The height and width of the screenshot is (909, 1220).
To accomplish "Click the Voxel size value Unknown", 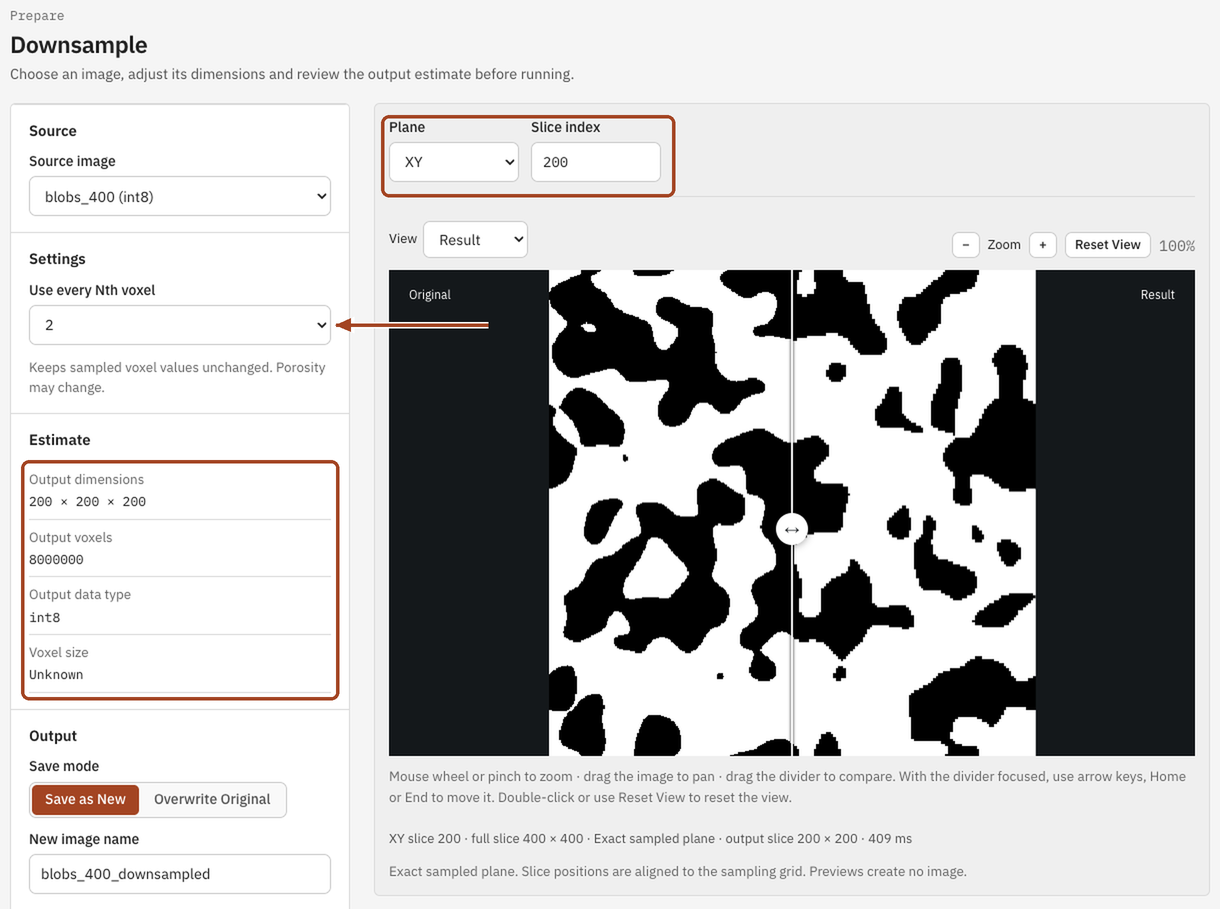I will 56,675.
